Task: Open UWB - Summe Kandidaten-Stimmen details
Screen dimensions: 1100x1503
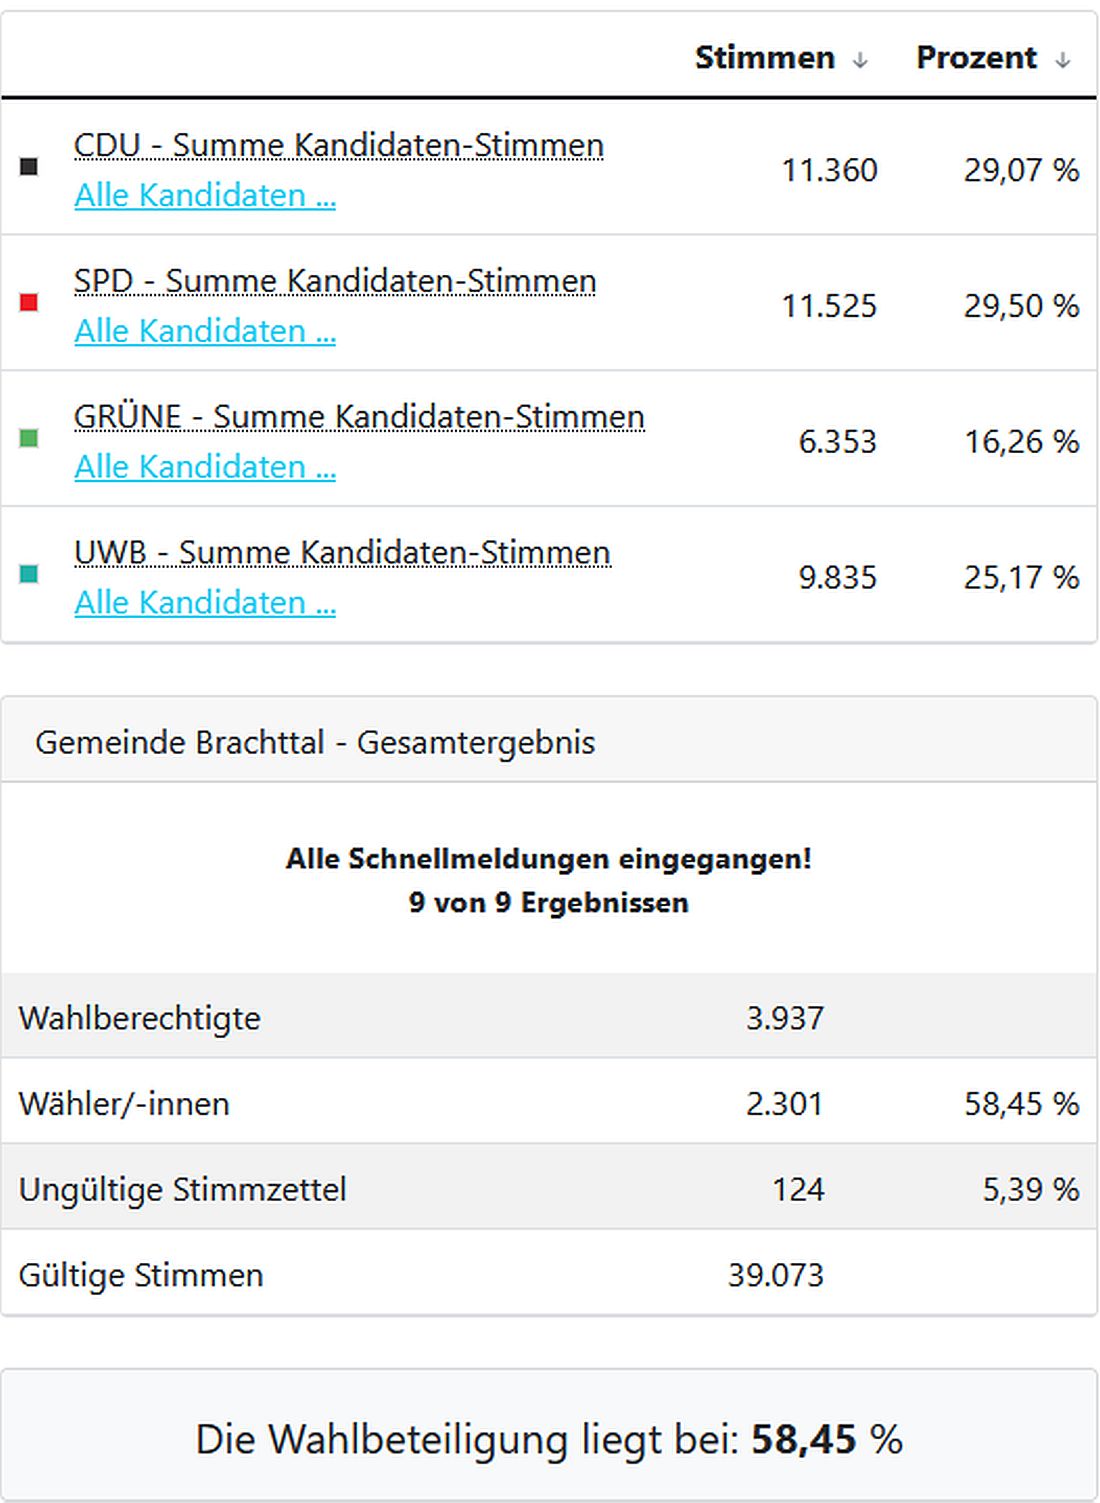Action: [342, 552]
